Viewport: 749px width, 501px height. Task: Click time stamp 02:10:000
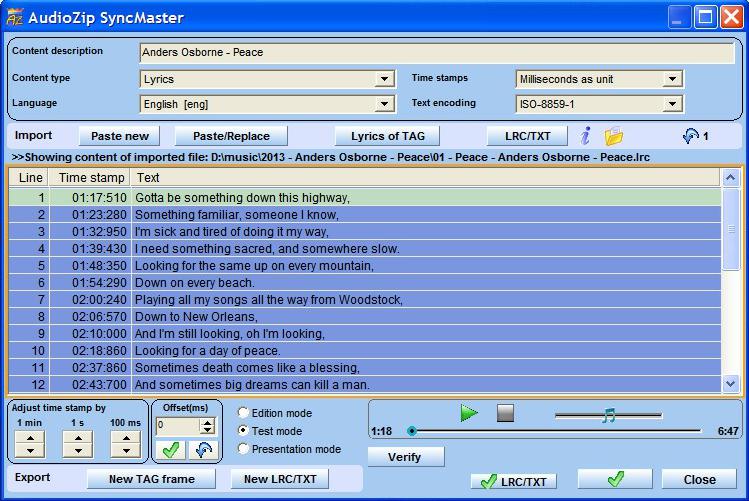(99, 334)
